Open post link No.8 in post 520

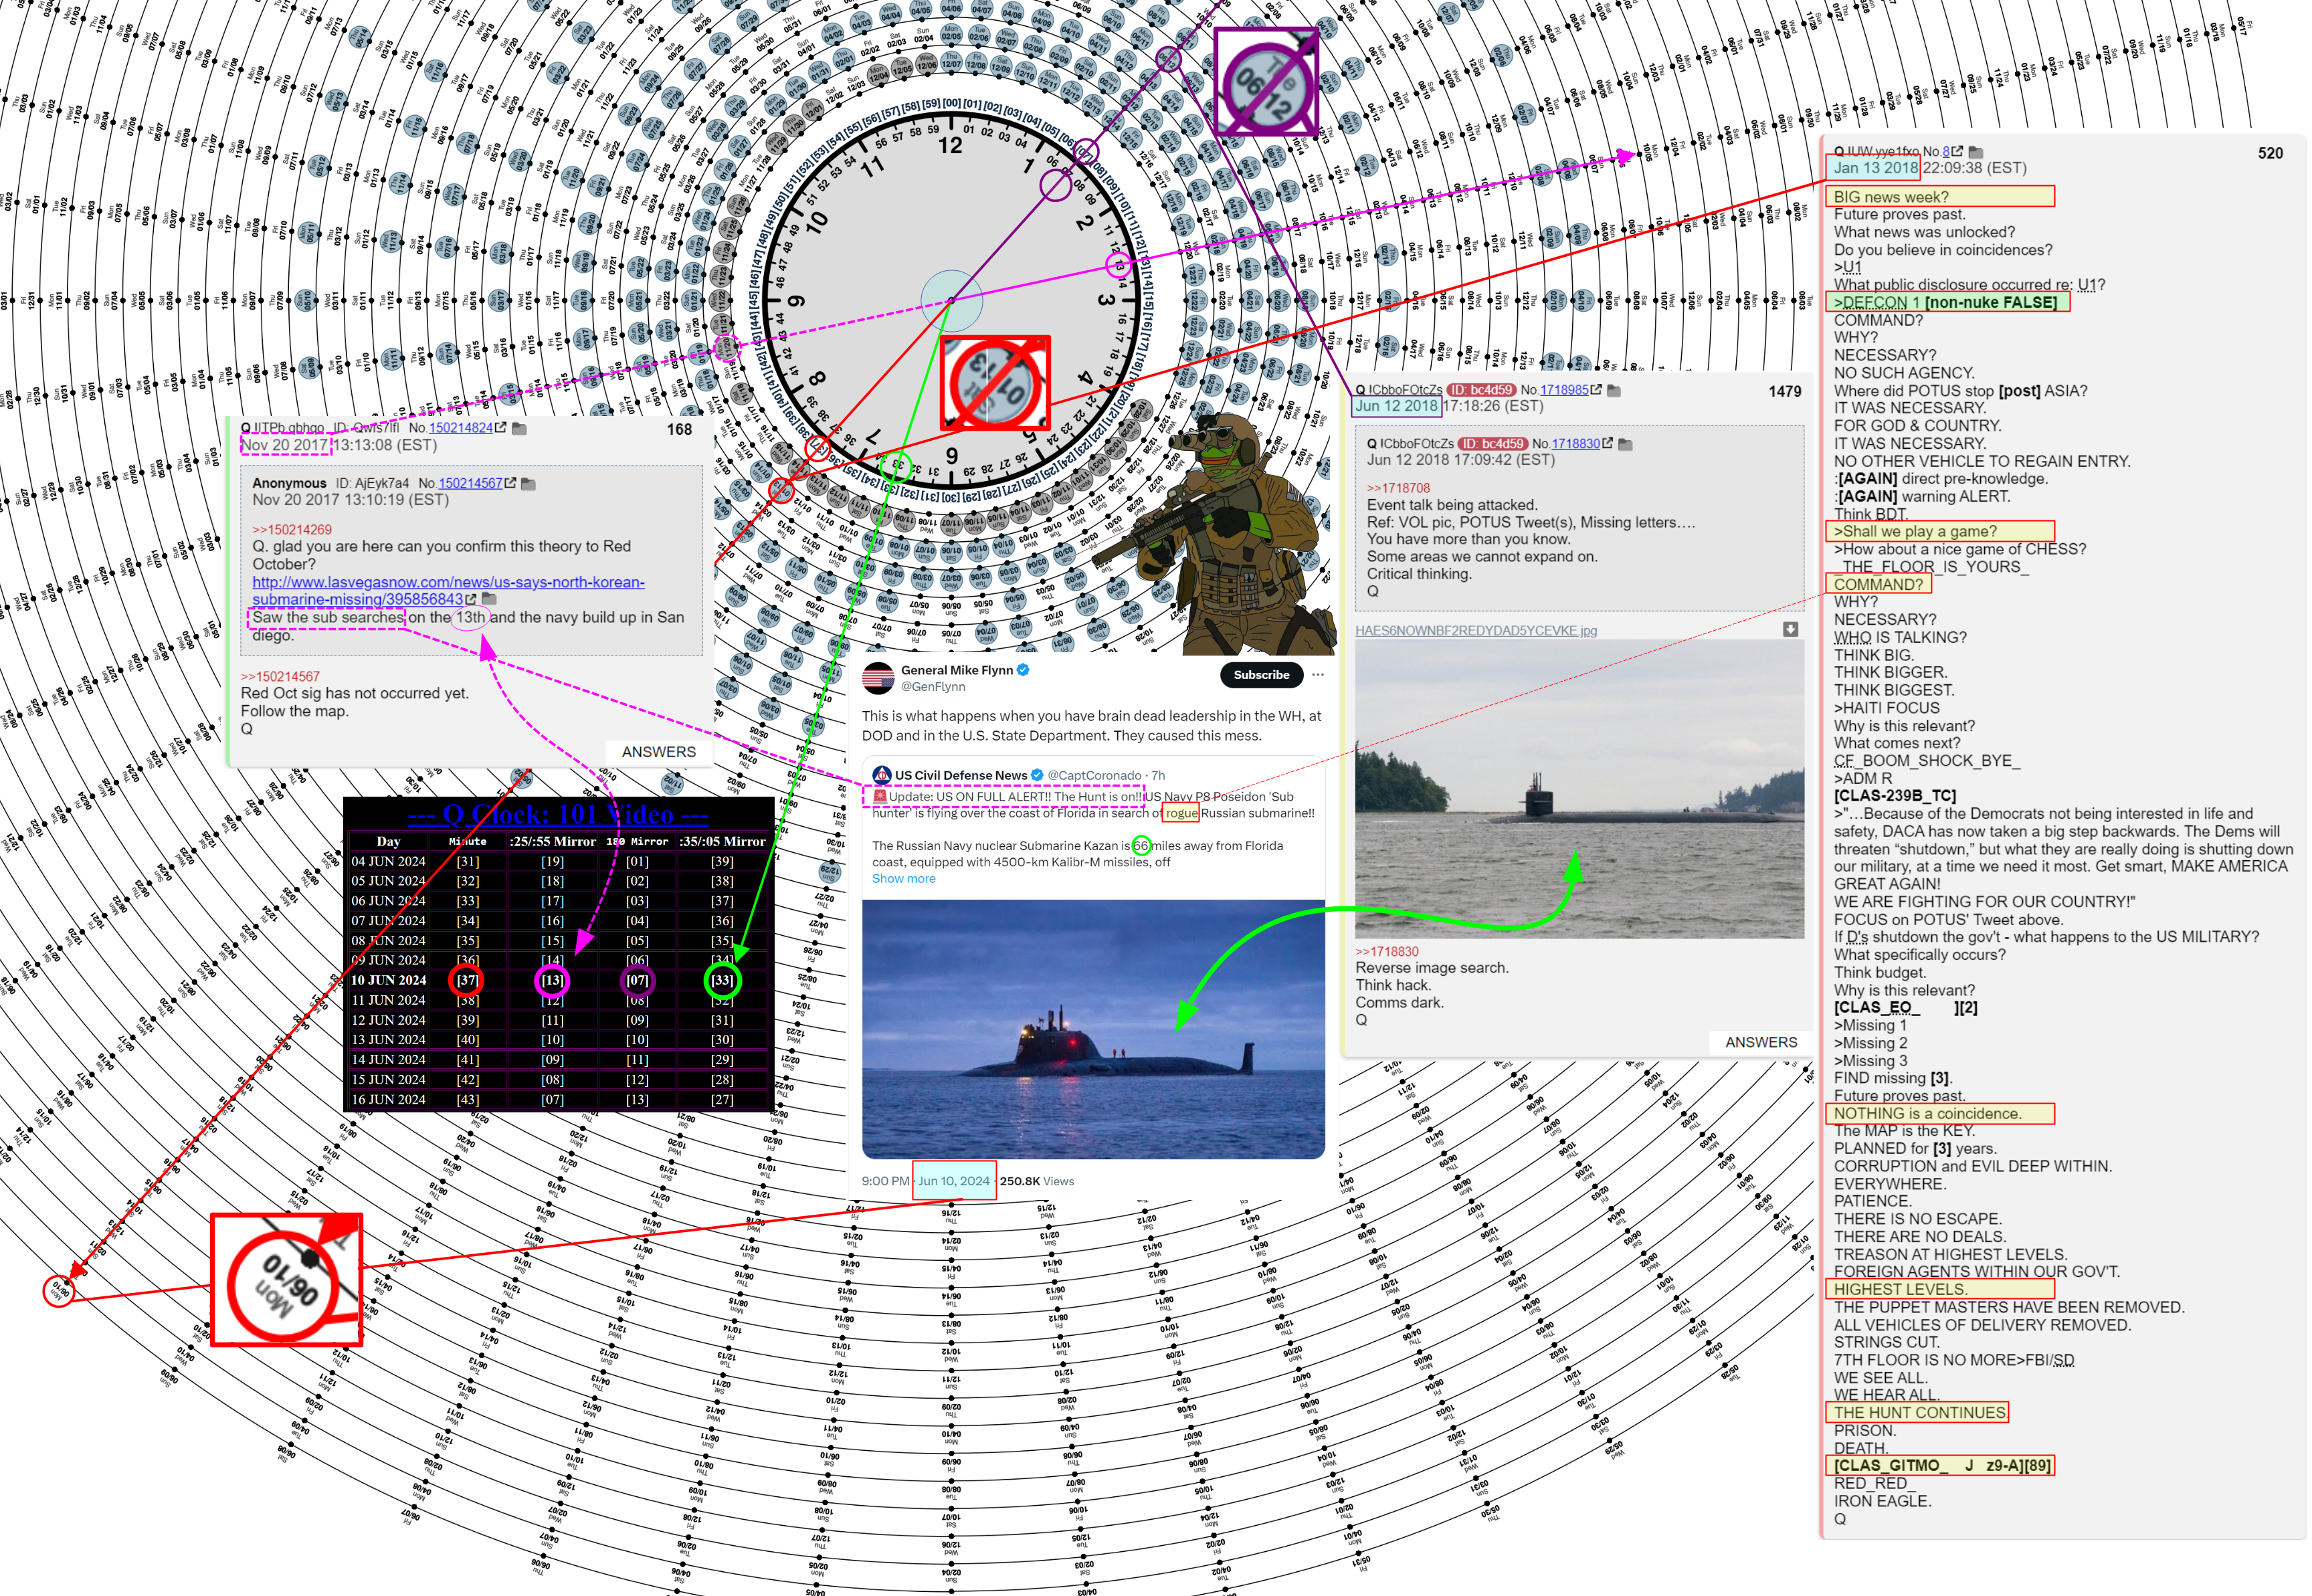(1946, 152)
